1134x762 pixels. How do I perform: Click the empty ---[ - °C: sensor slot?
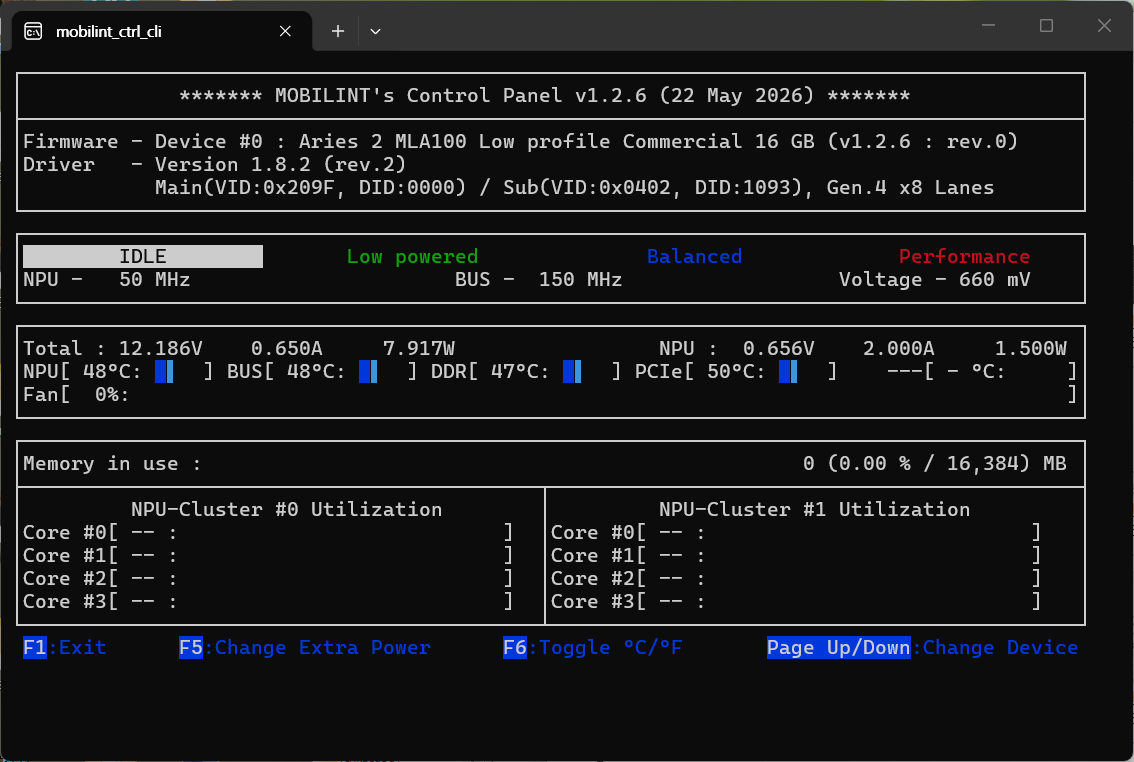click(982, 372)
